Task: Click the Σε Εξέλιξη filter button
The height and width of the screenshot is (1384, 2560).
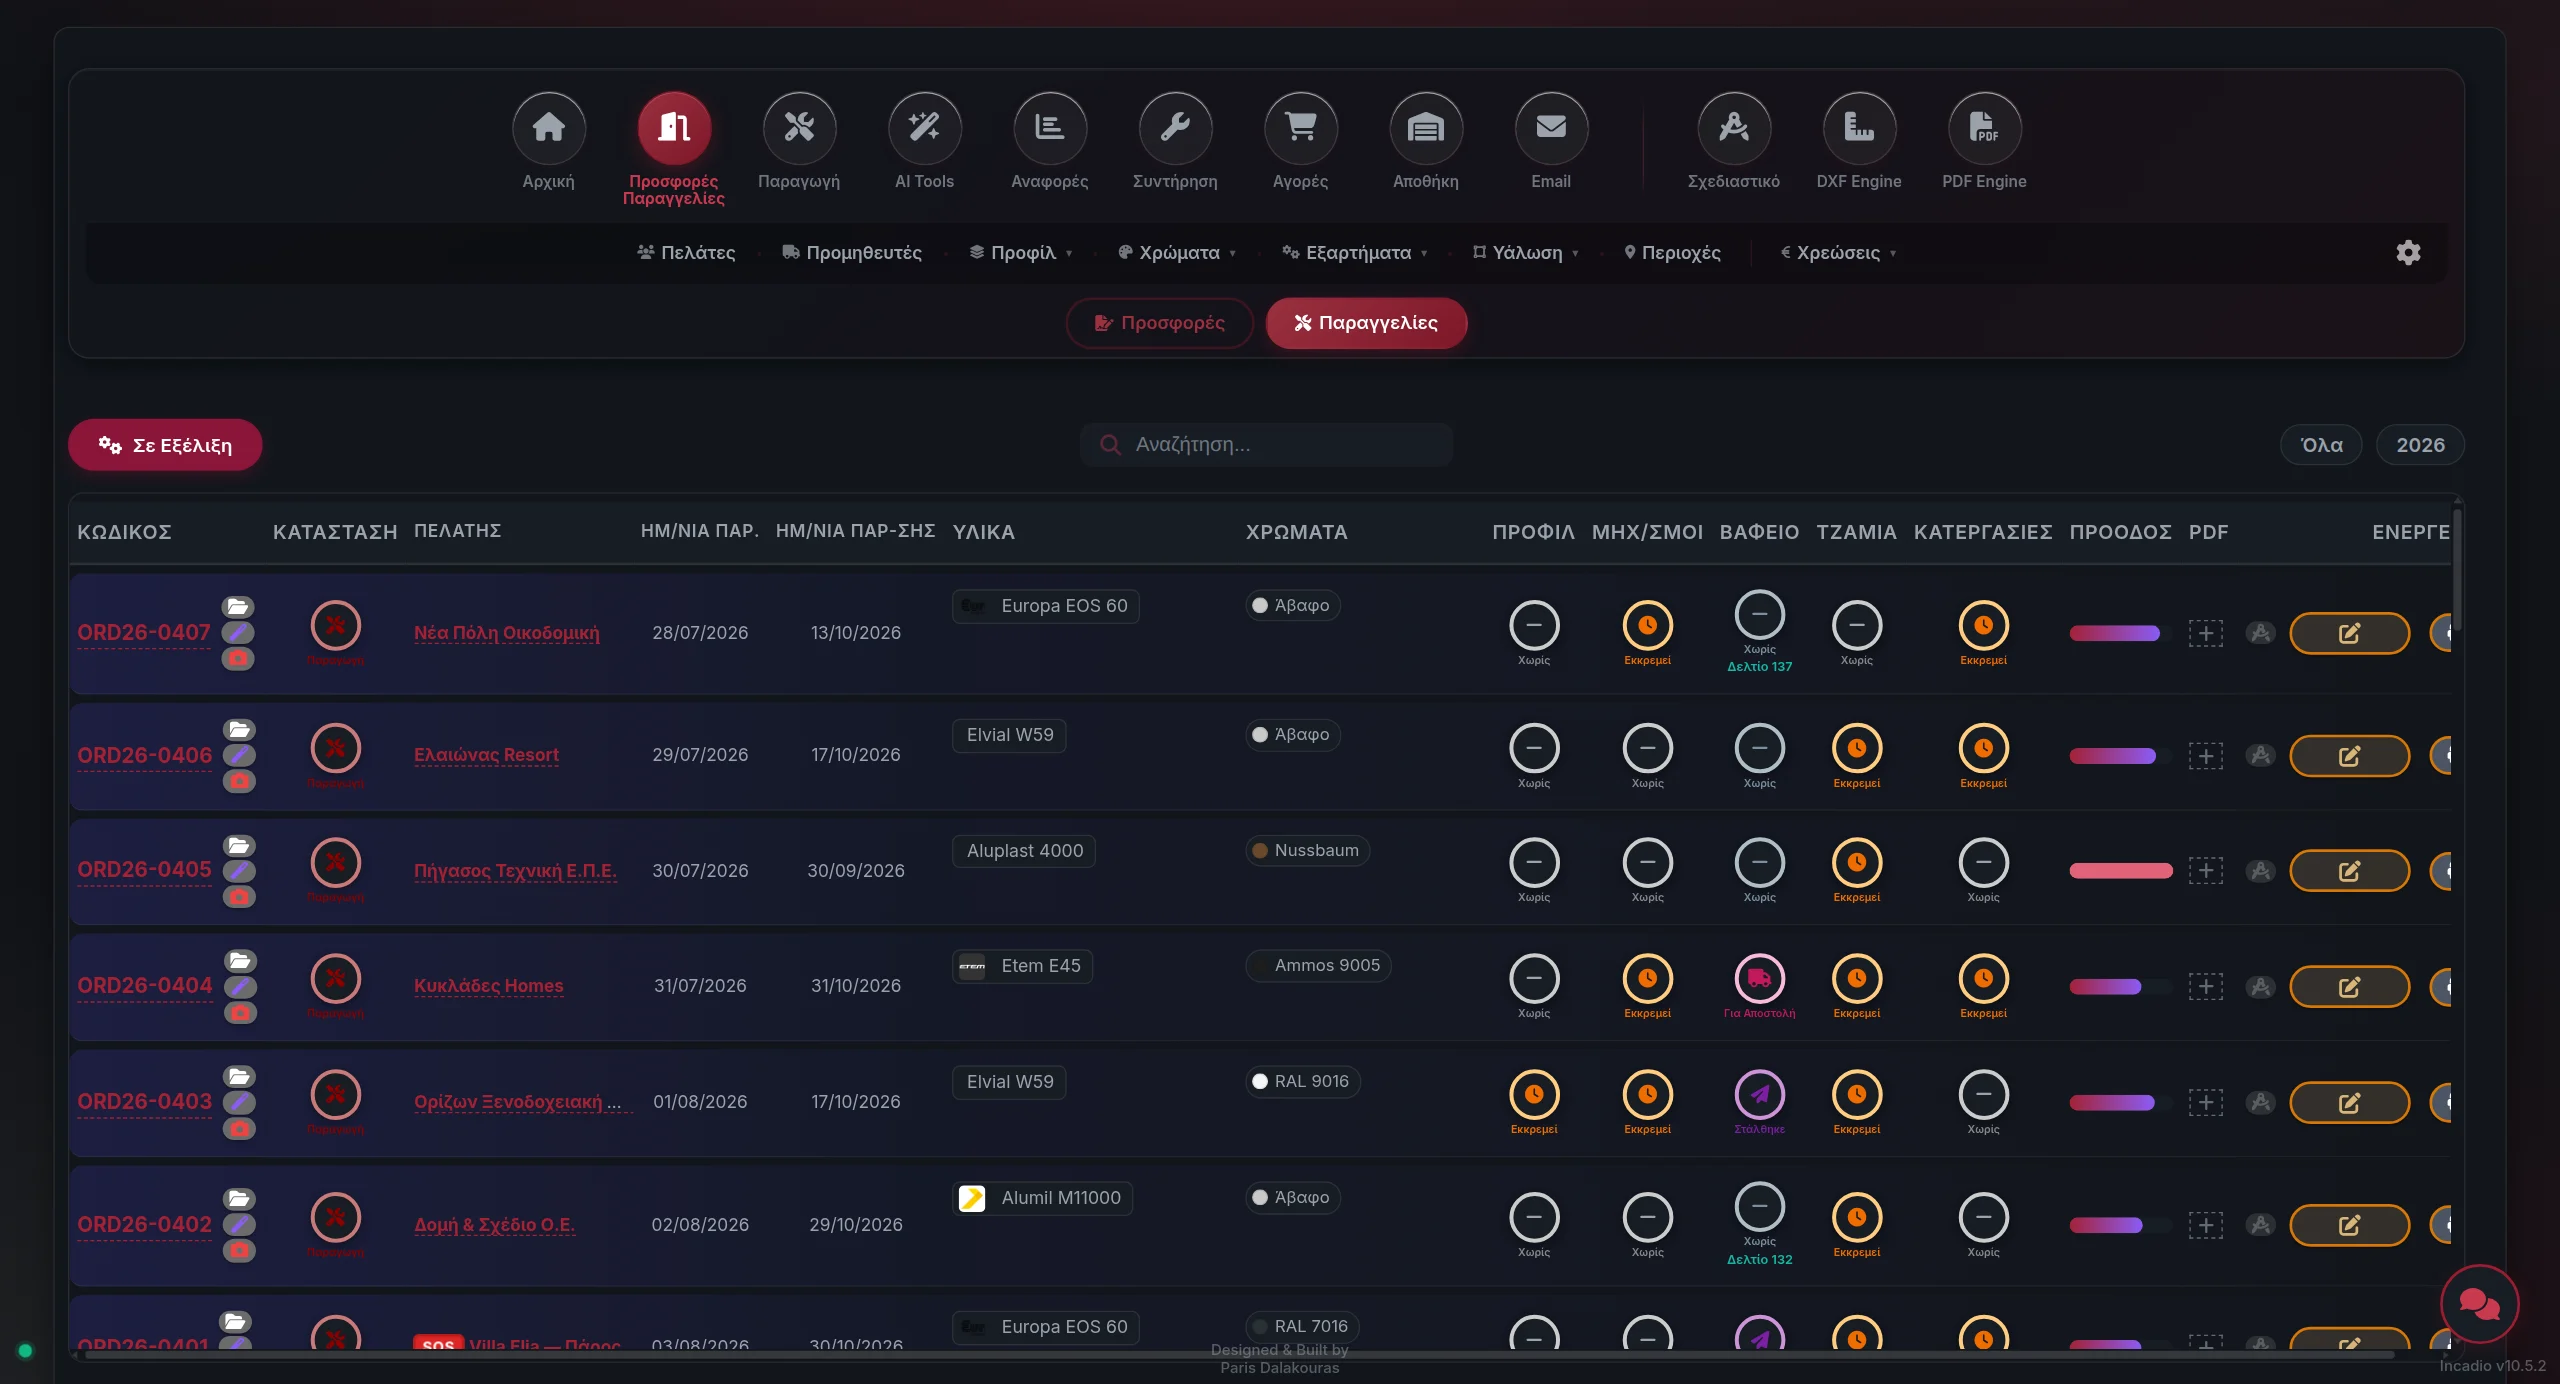Action: coord(165,445)
